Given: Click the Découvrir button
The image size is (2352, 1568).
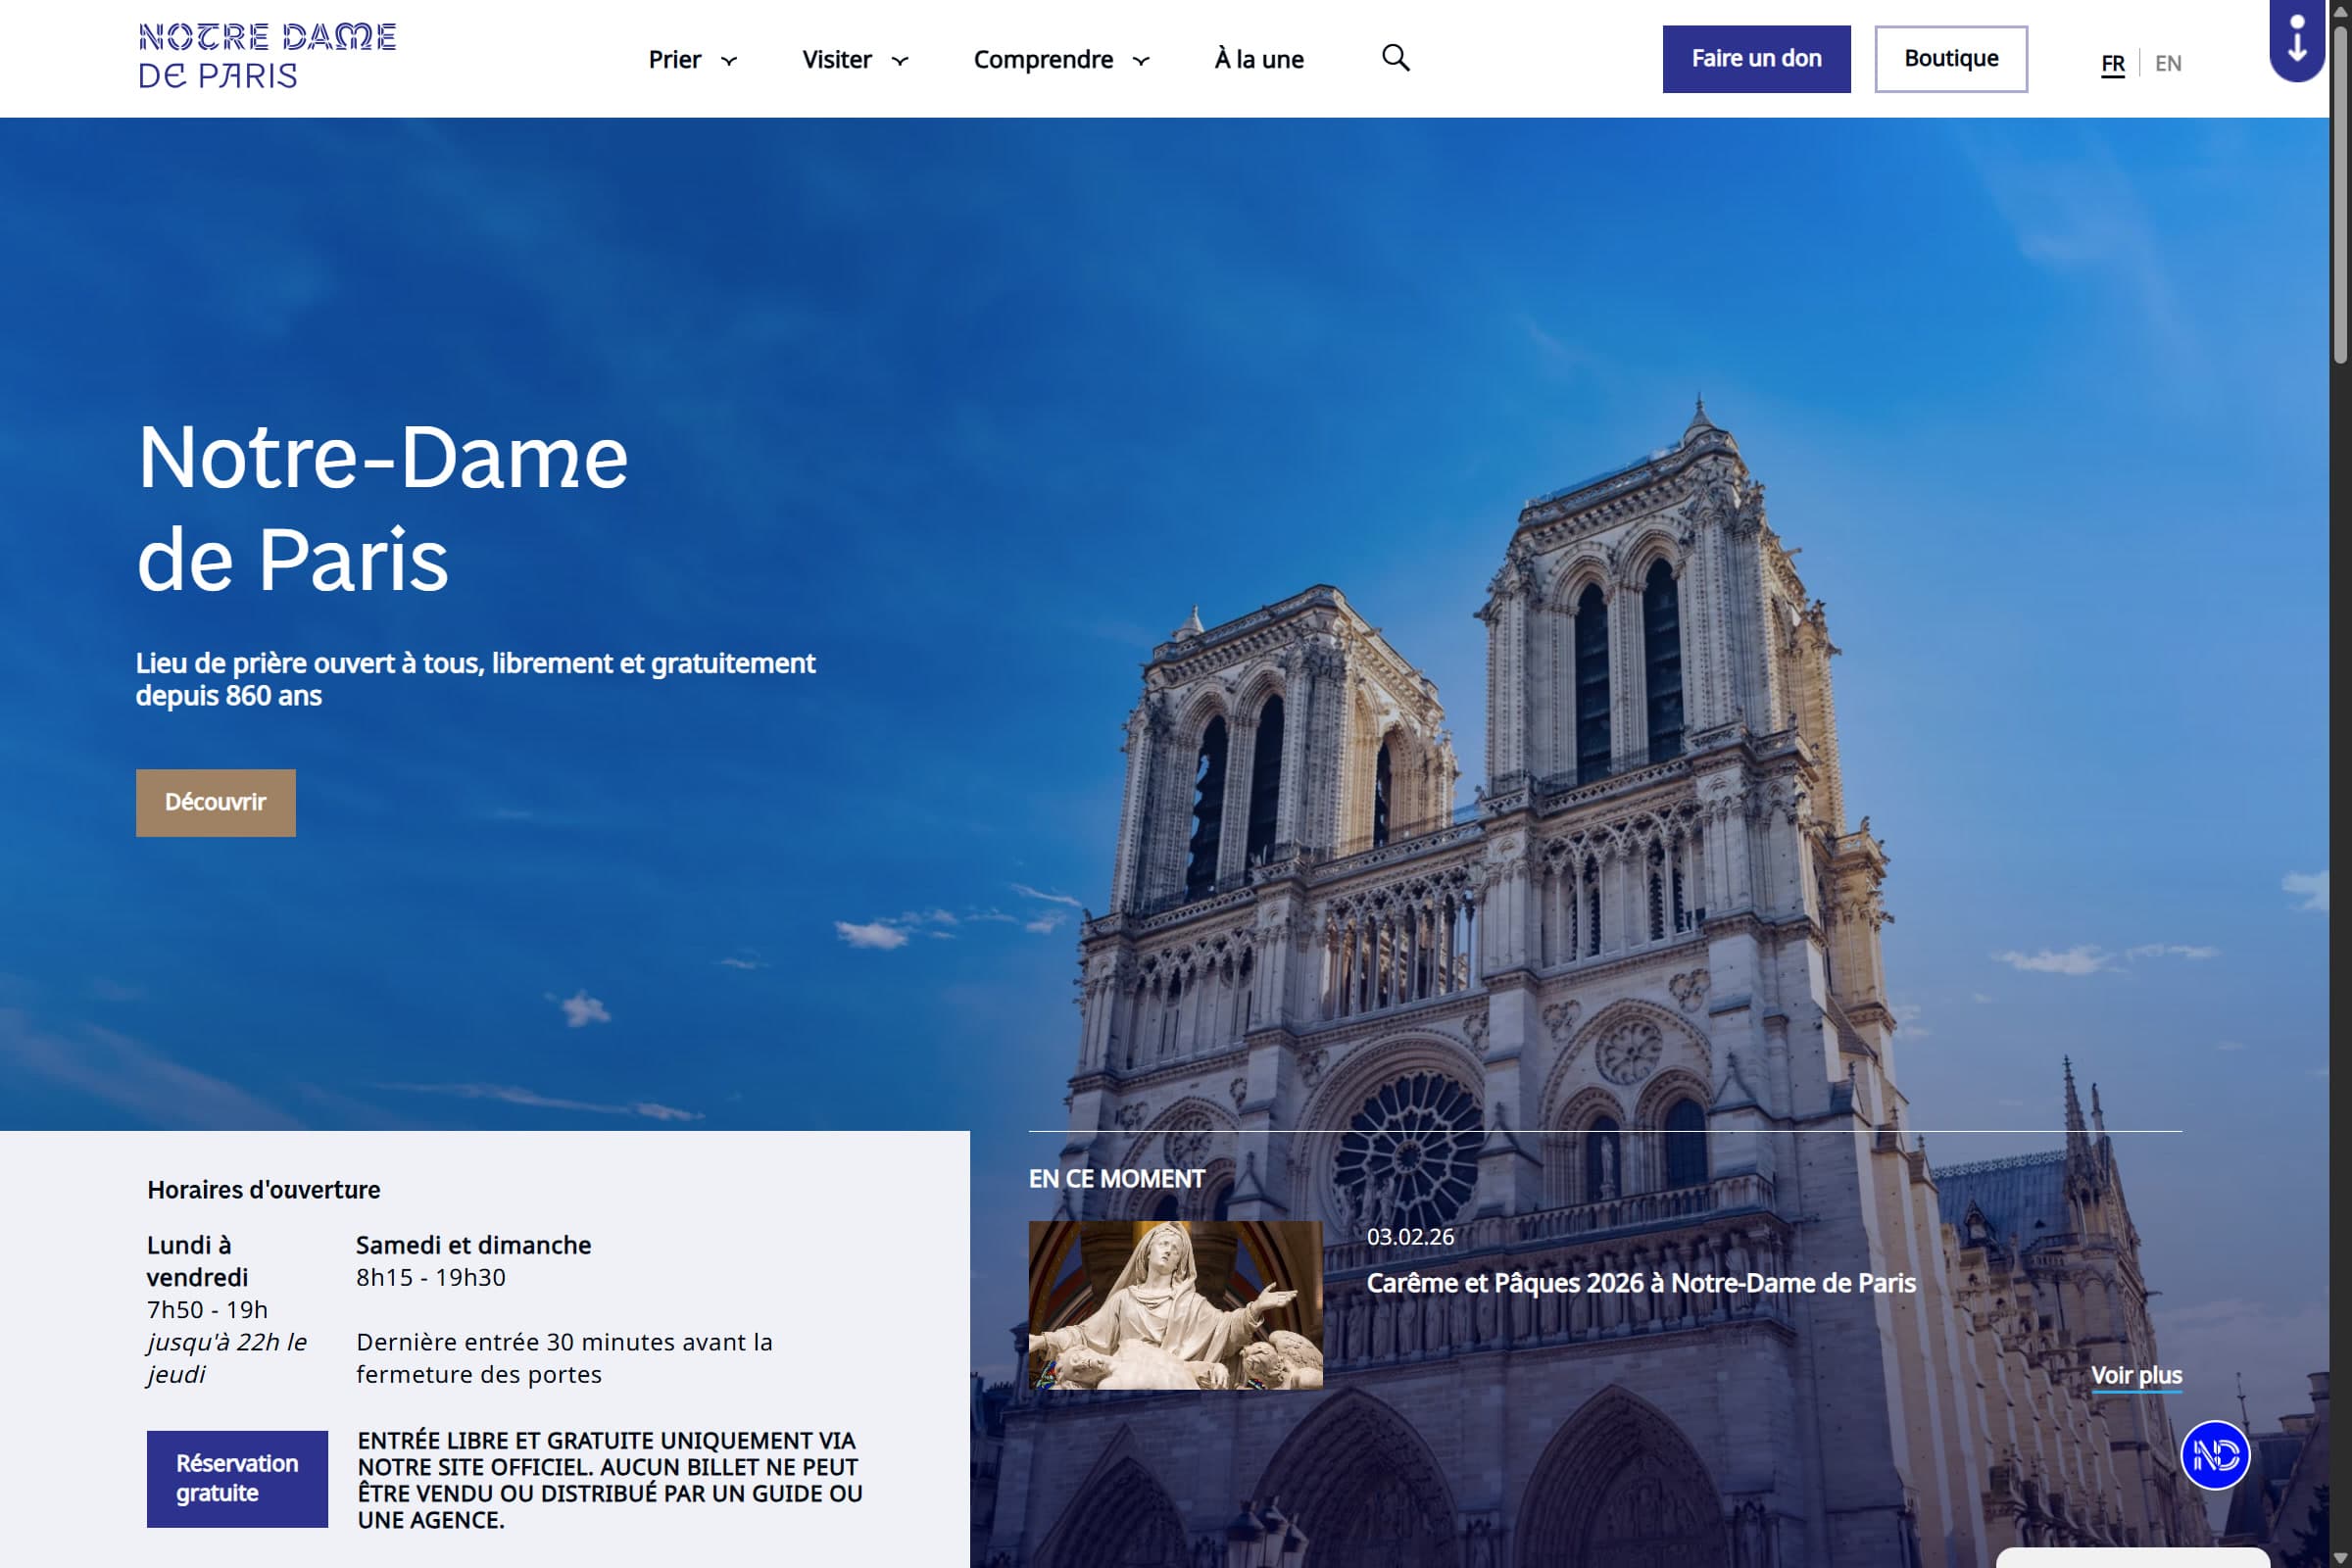Looking at the screenshot, I should click(x=215, y=802).
